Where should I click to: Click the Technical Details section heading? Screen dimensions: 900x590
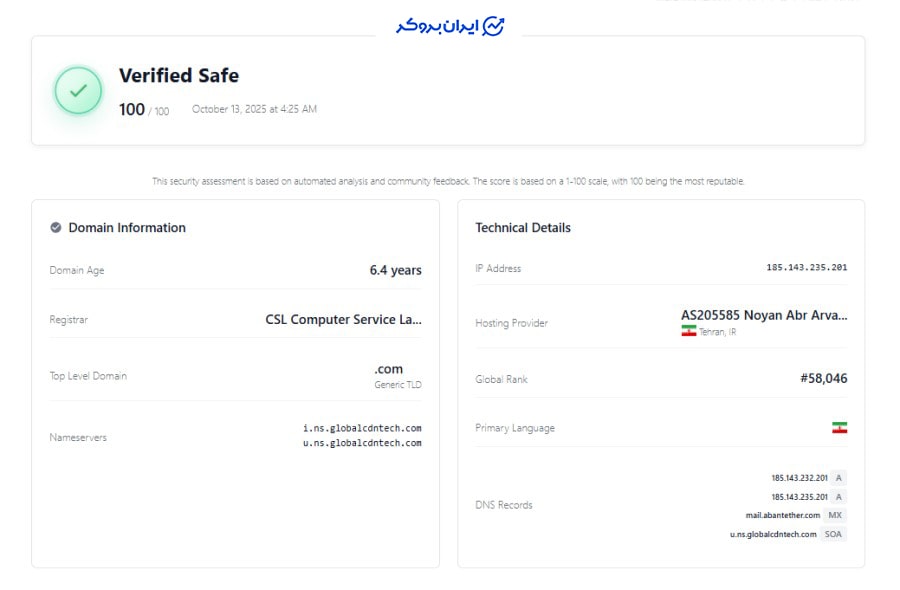[523, 228]
